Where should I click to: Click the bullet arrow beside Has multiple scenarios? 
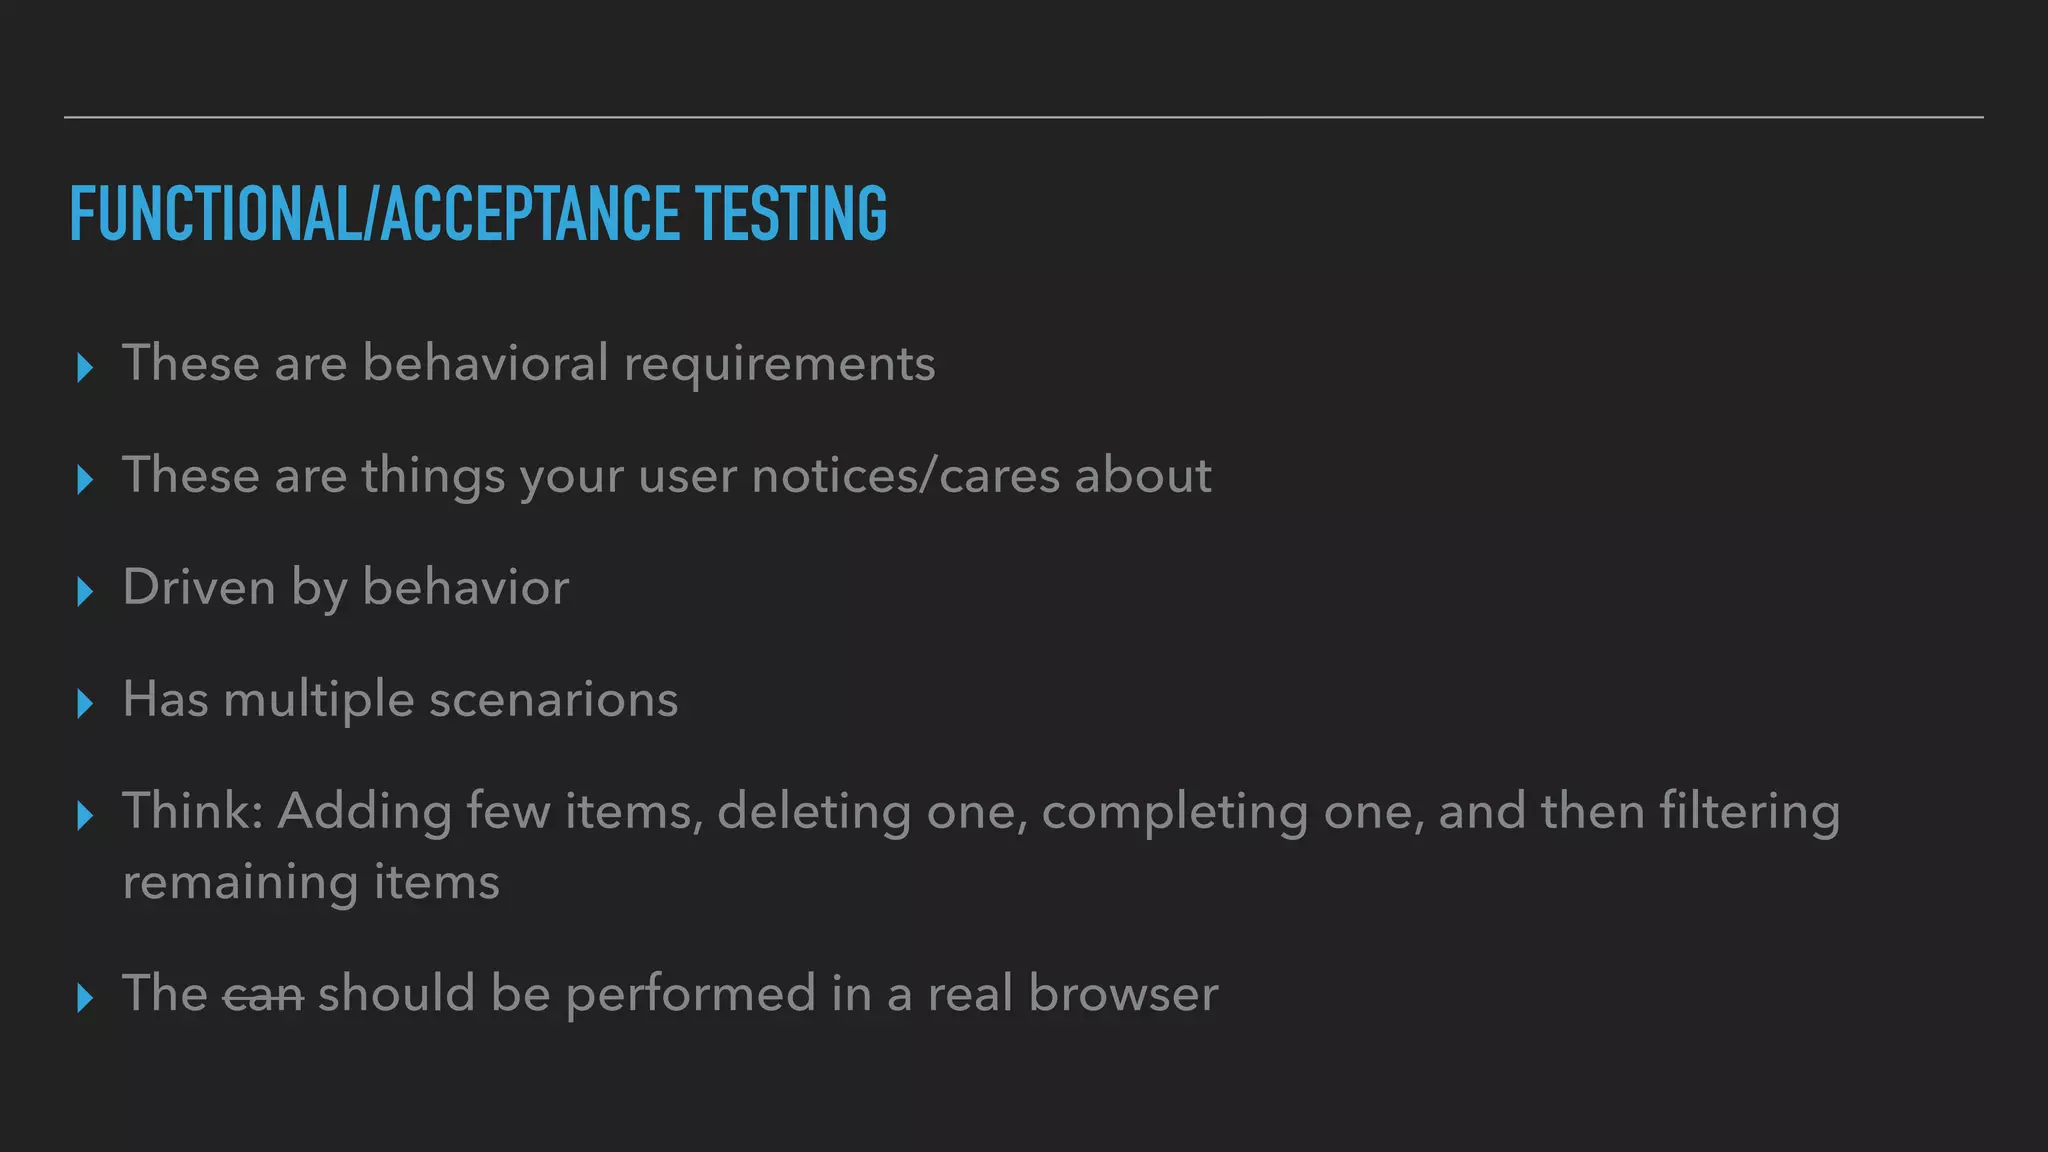tap(85, 704)
